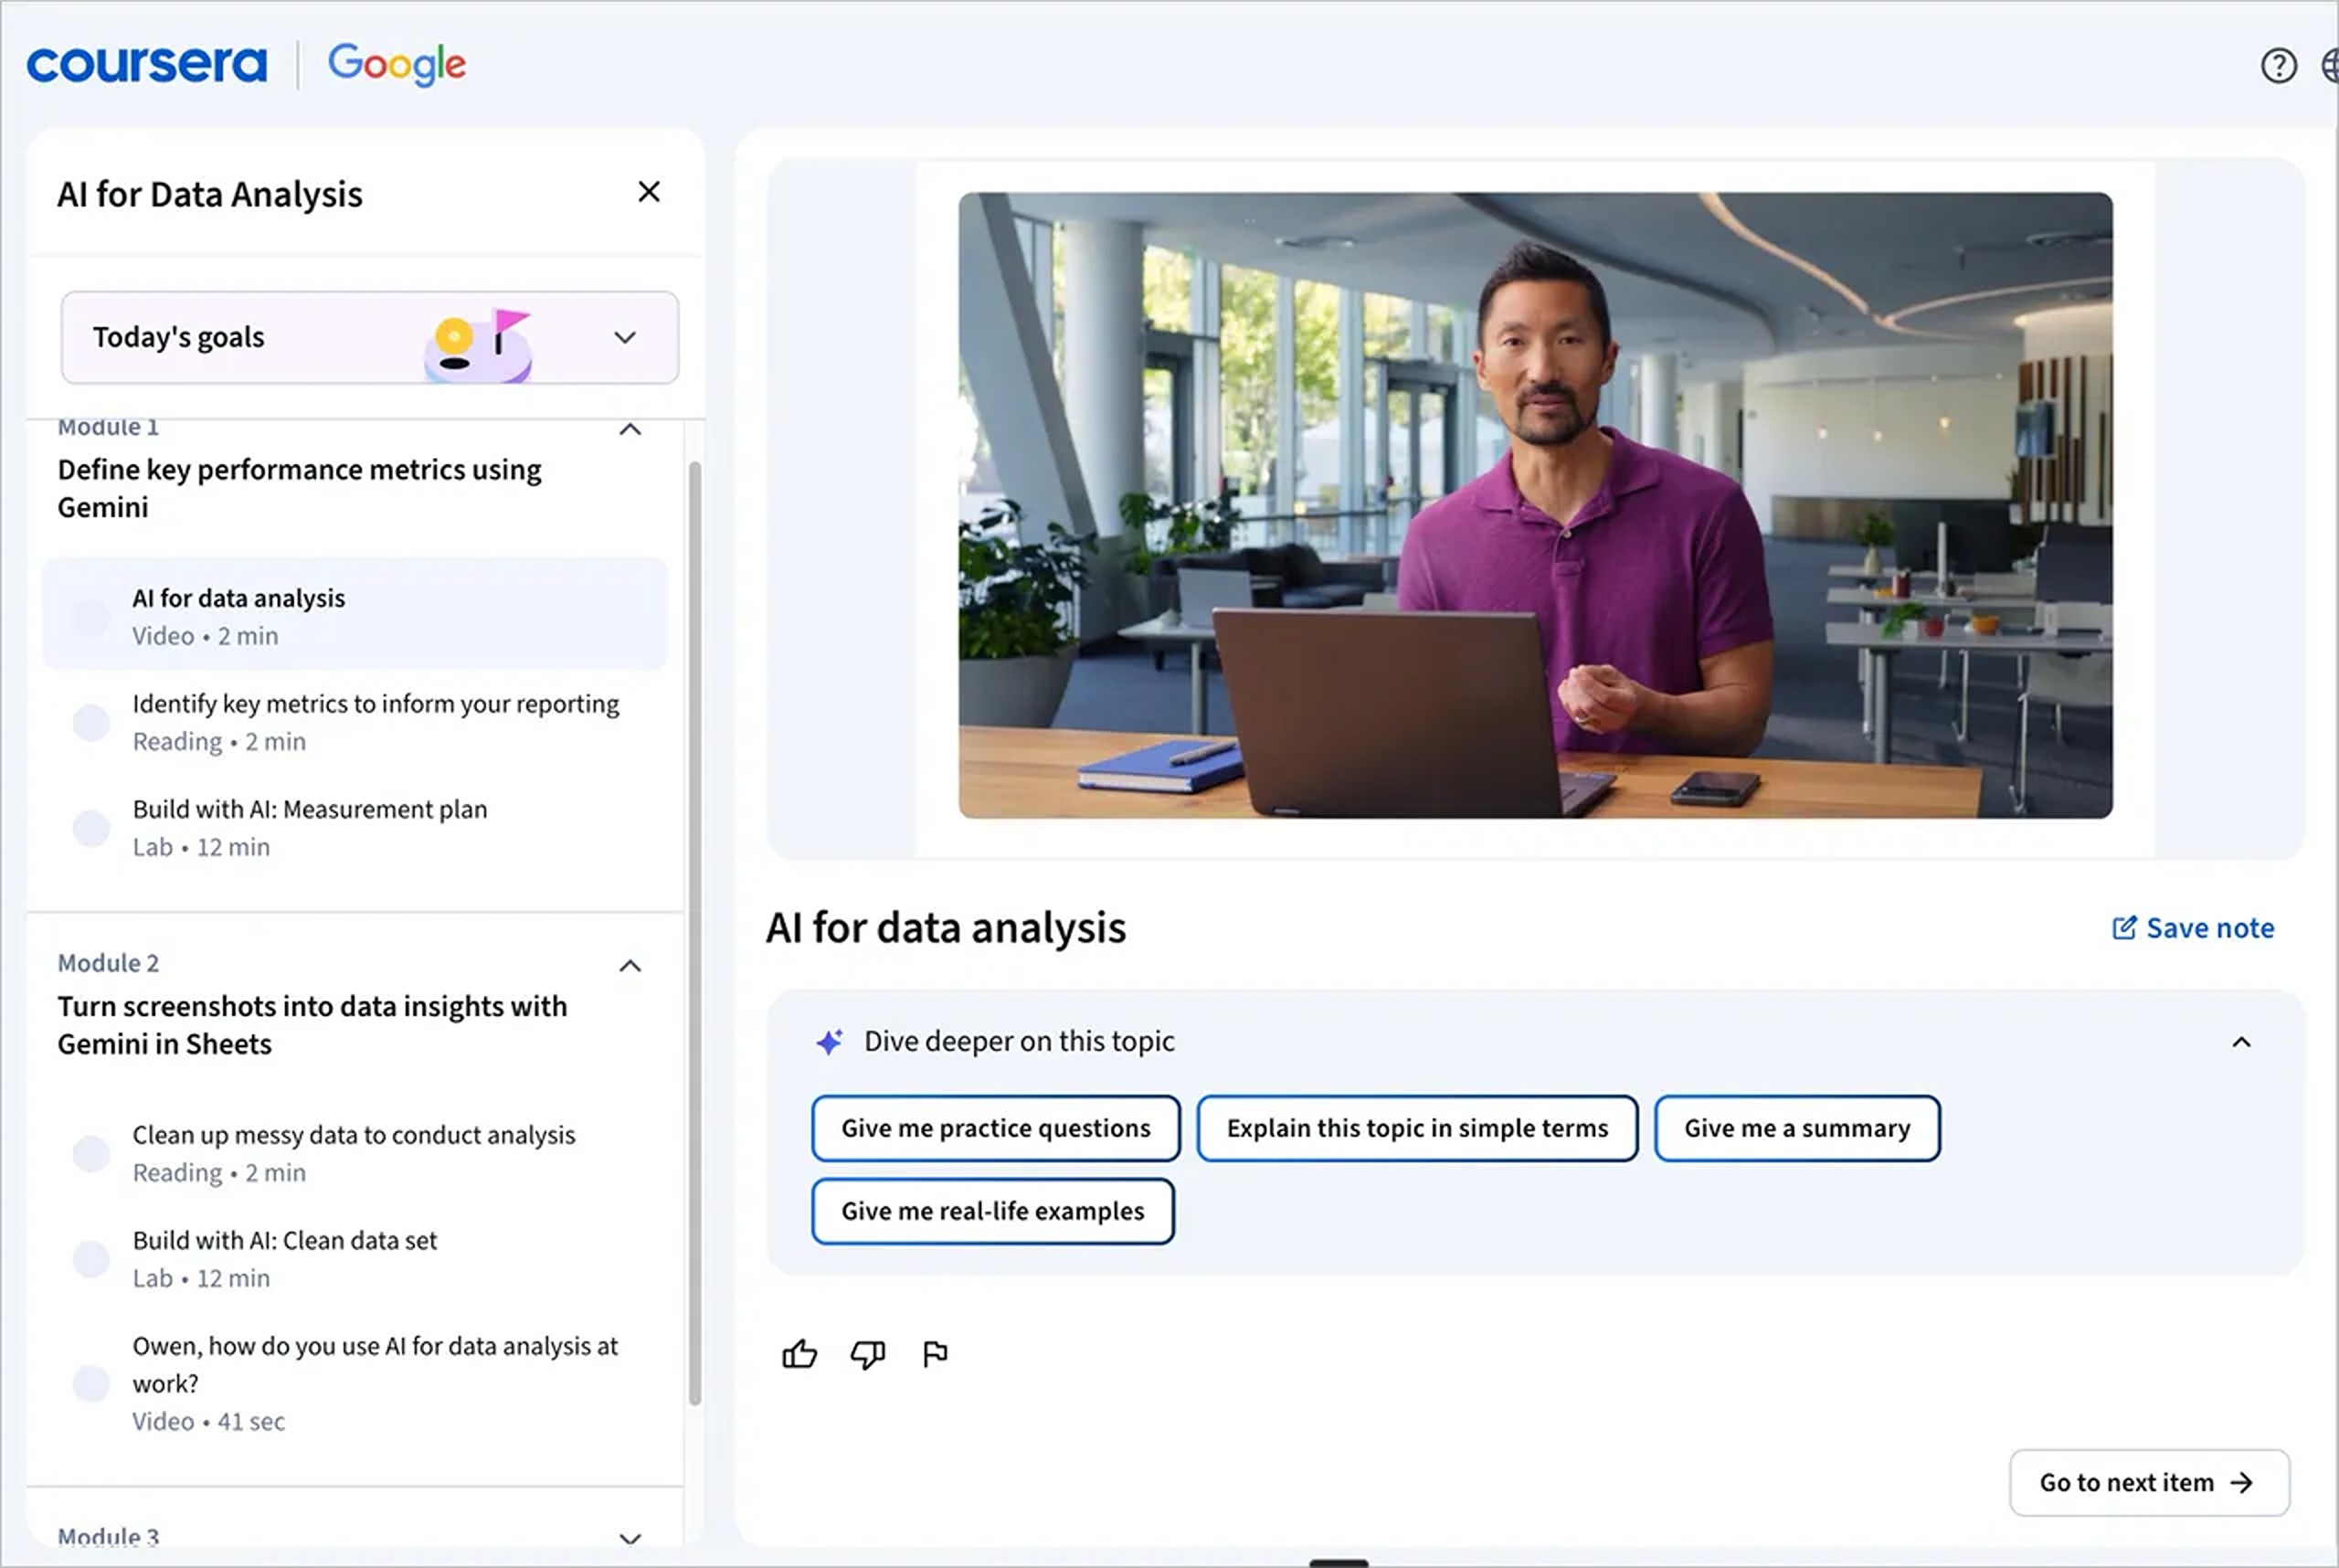This screenshot has width=2339, height=1568.
Task: Click Give me real-life examples button
Action: pyautogui.click(x=992, y=1211)
